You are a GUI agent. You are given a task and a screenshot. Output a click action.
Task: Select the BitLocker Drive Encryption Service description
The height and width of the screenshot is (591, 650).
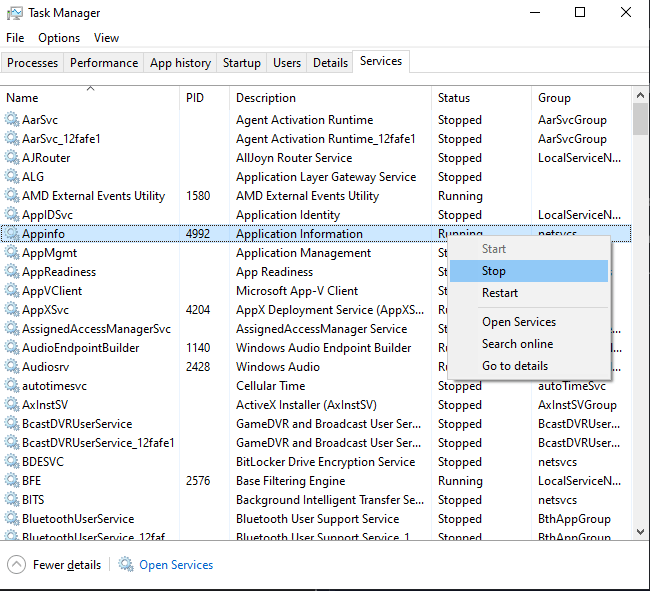325,462
